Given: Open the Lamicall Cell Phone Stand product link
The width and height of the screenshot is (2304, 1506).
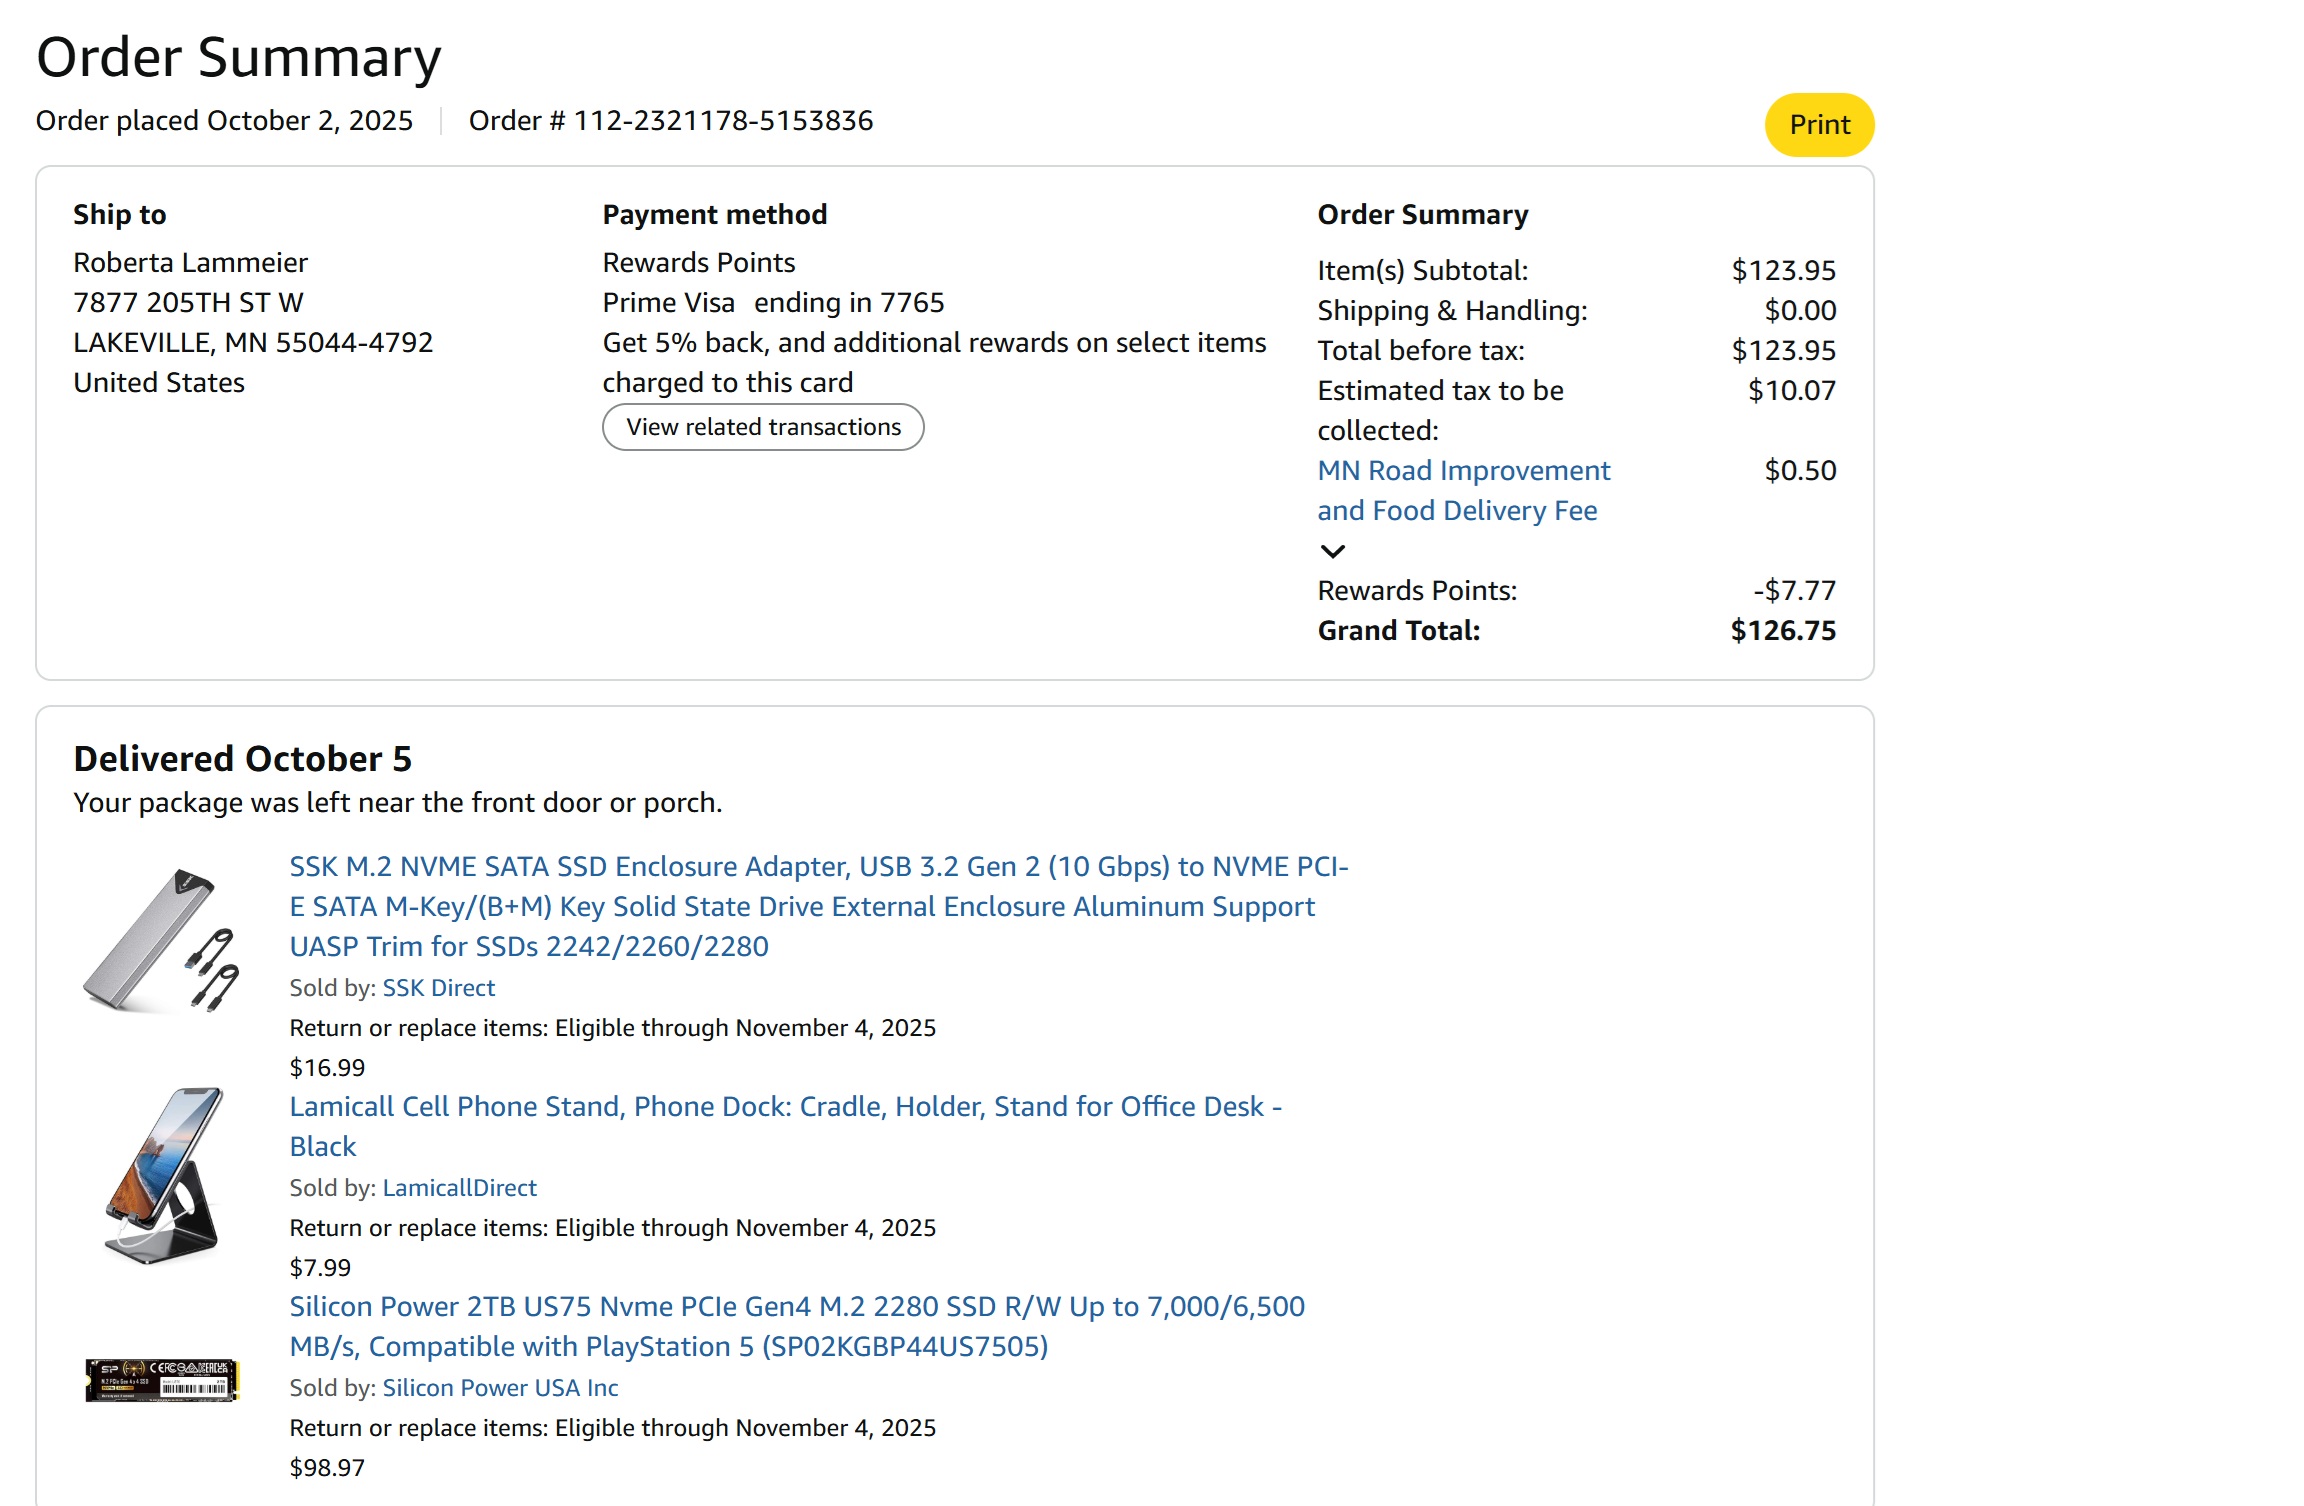Looking at the screenshot, I should coord(784,1107).
